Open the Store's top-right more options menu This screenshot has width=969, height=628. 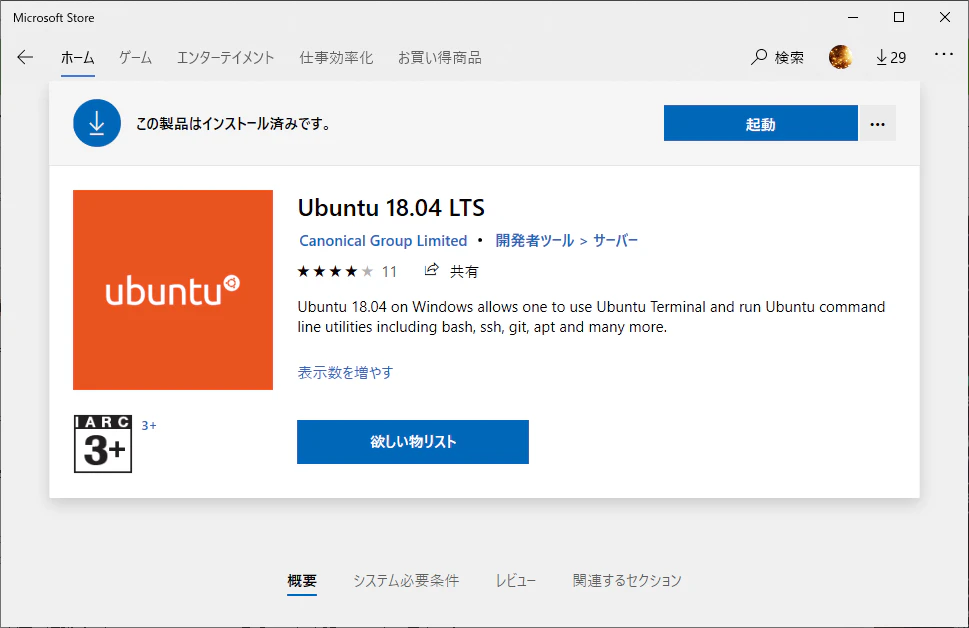[944, 54]
